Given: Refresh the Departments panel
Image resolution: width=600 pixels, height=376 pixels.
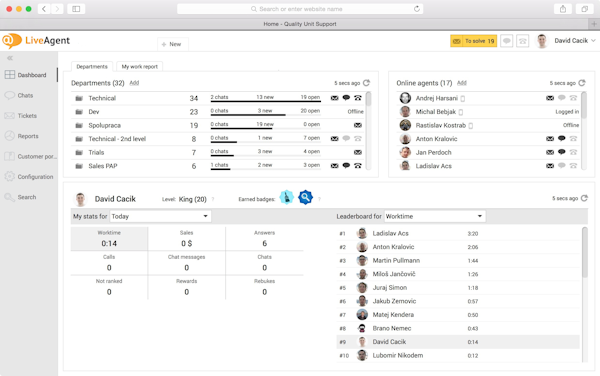Looking at the screenshot, I should point(366,83).
